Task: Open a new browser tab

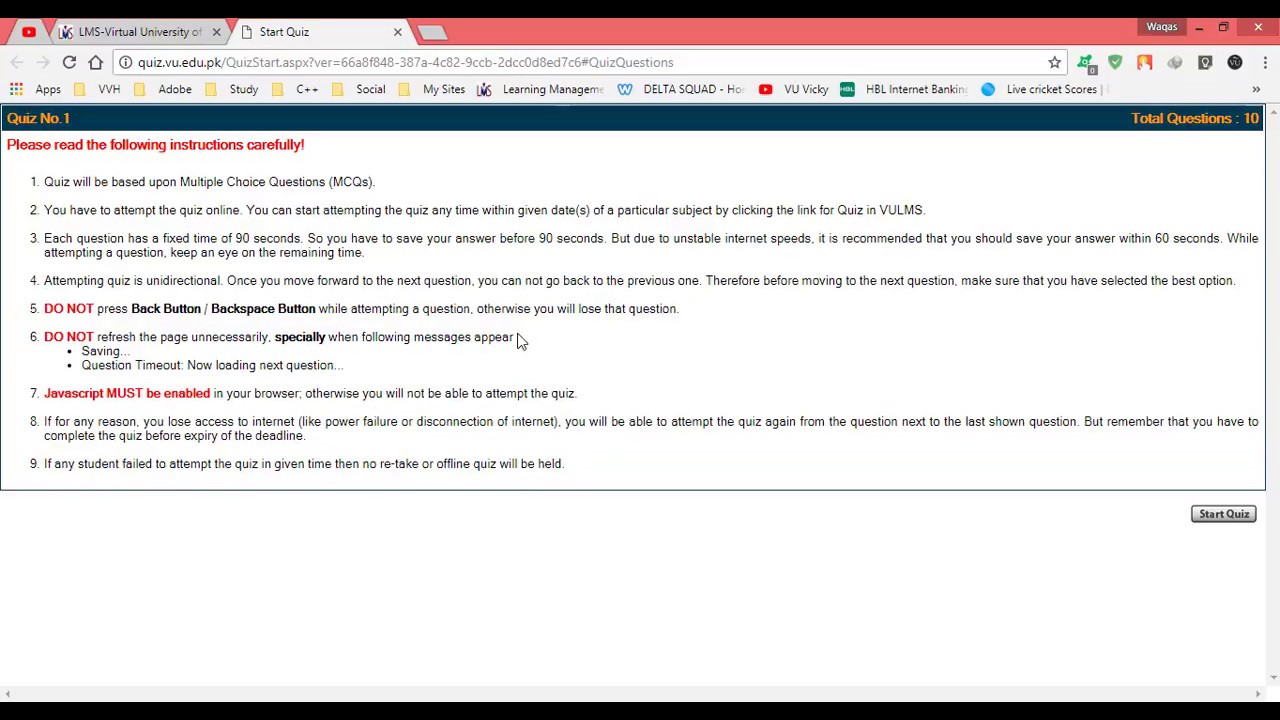Action: [432, 33]
